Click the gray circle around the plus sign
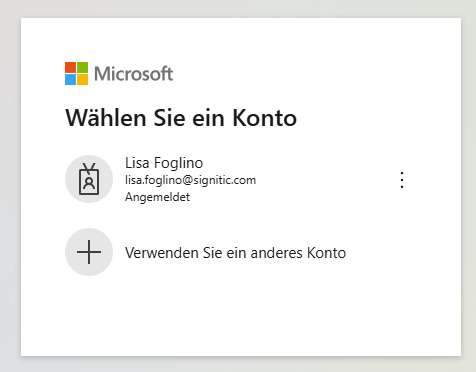Viewport: 476px width, 372px height. click(89, 252)
